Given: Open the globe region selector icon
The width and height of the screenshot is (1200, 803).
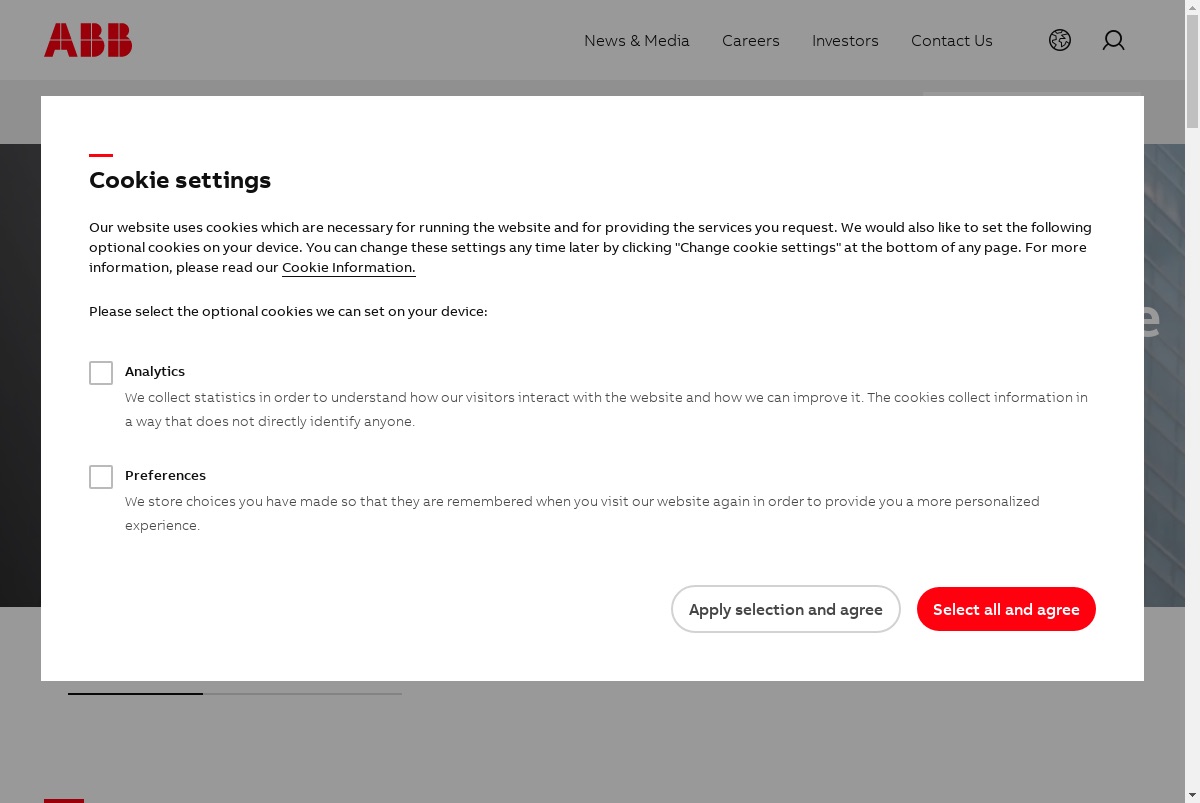Looking at the screenshot, I should [x=1060, y=40].
